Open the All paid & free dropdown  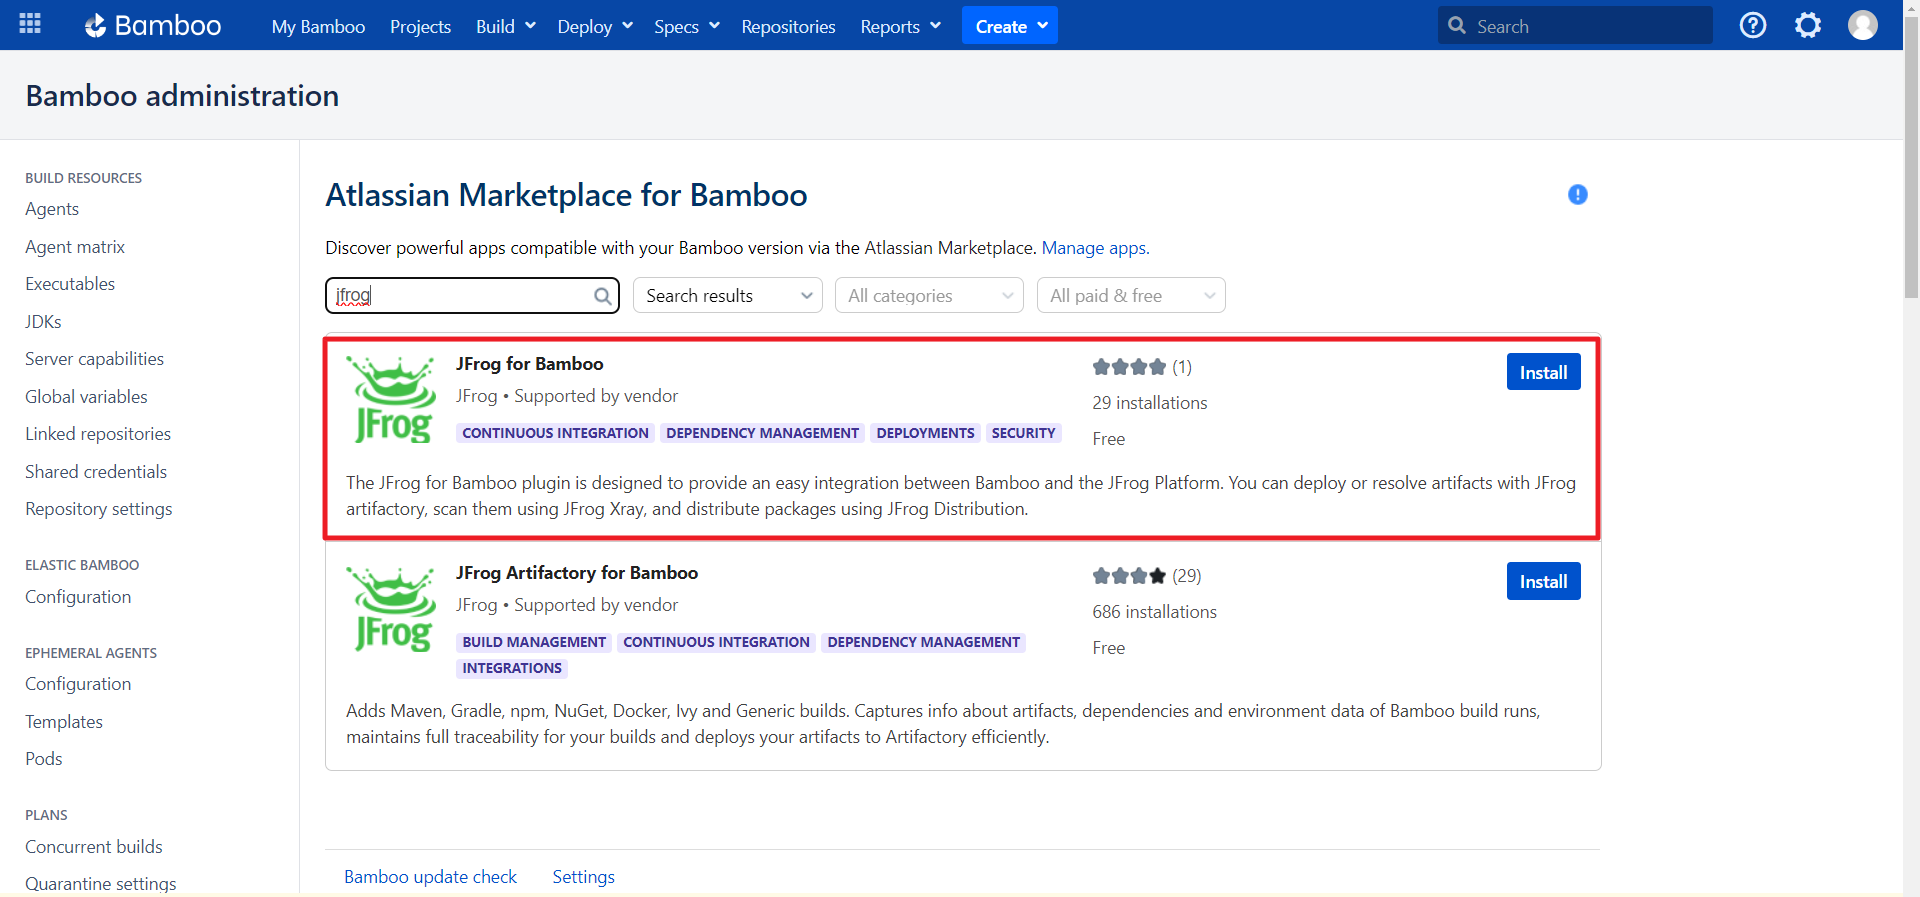(1131, 295)
